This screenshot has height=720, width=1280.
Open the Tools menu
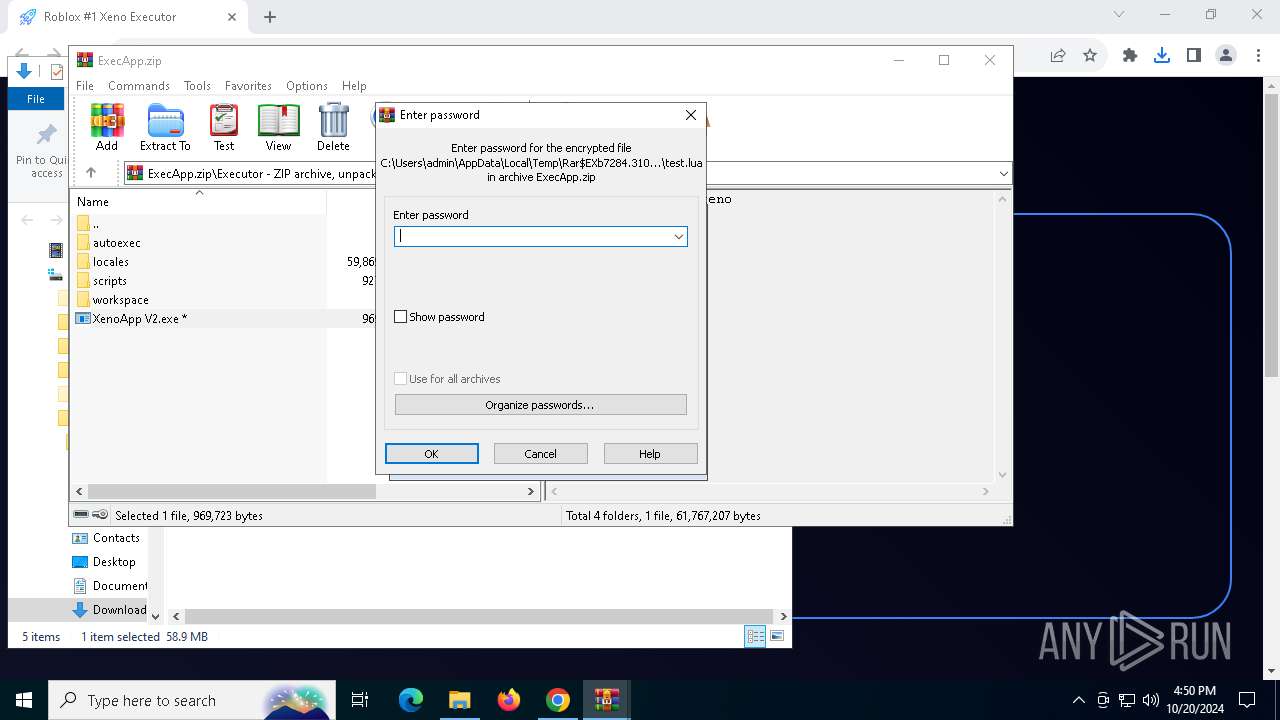tap(197, 86)
